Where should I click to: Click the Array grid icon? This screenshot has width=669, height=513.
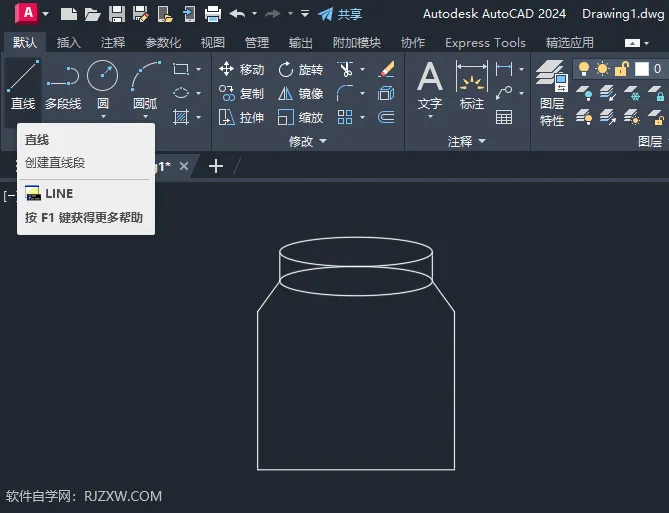point(345,117)
